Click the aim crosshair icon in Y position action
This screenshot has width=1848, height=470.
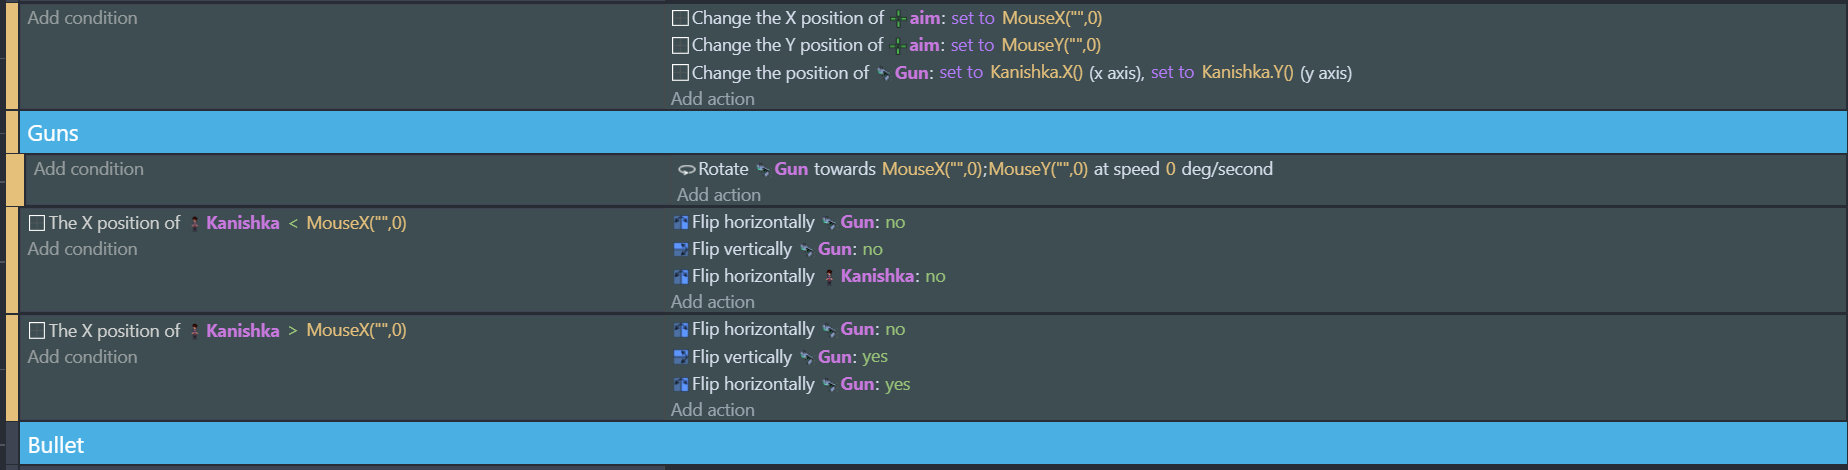click(x=897, y=46)
